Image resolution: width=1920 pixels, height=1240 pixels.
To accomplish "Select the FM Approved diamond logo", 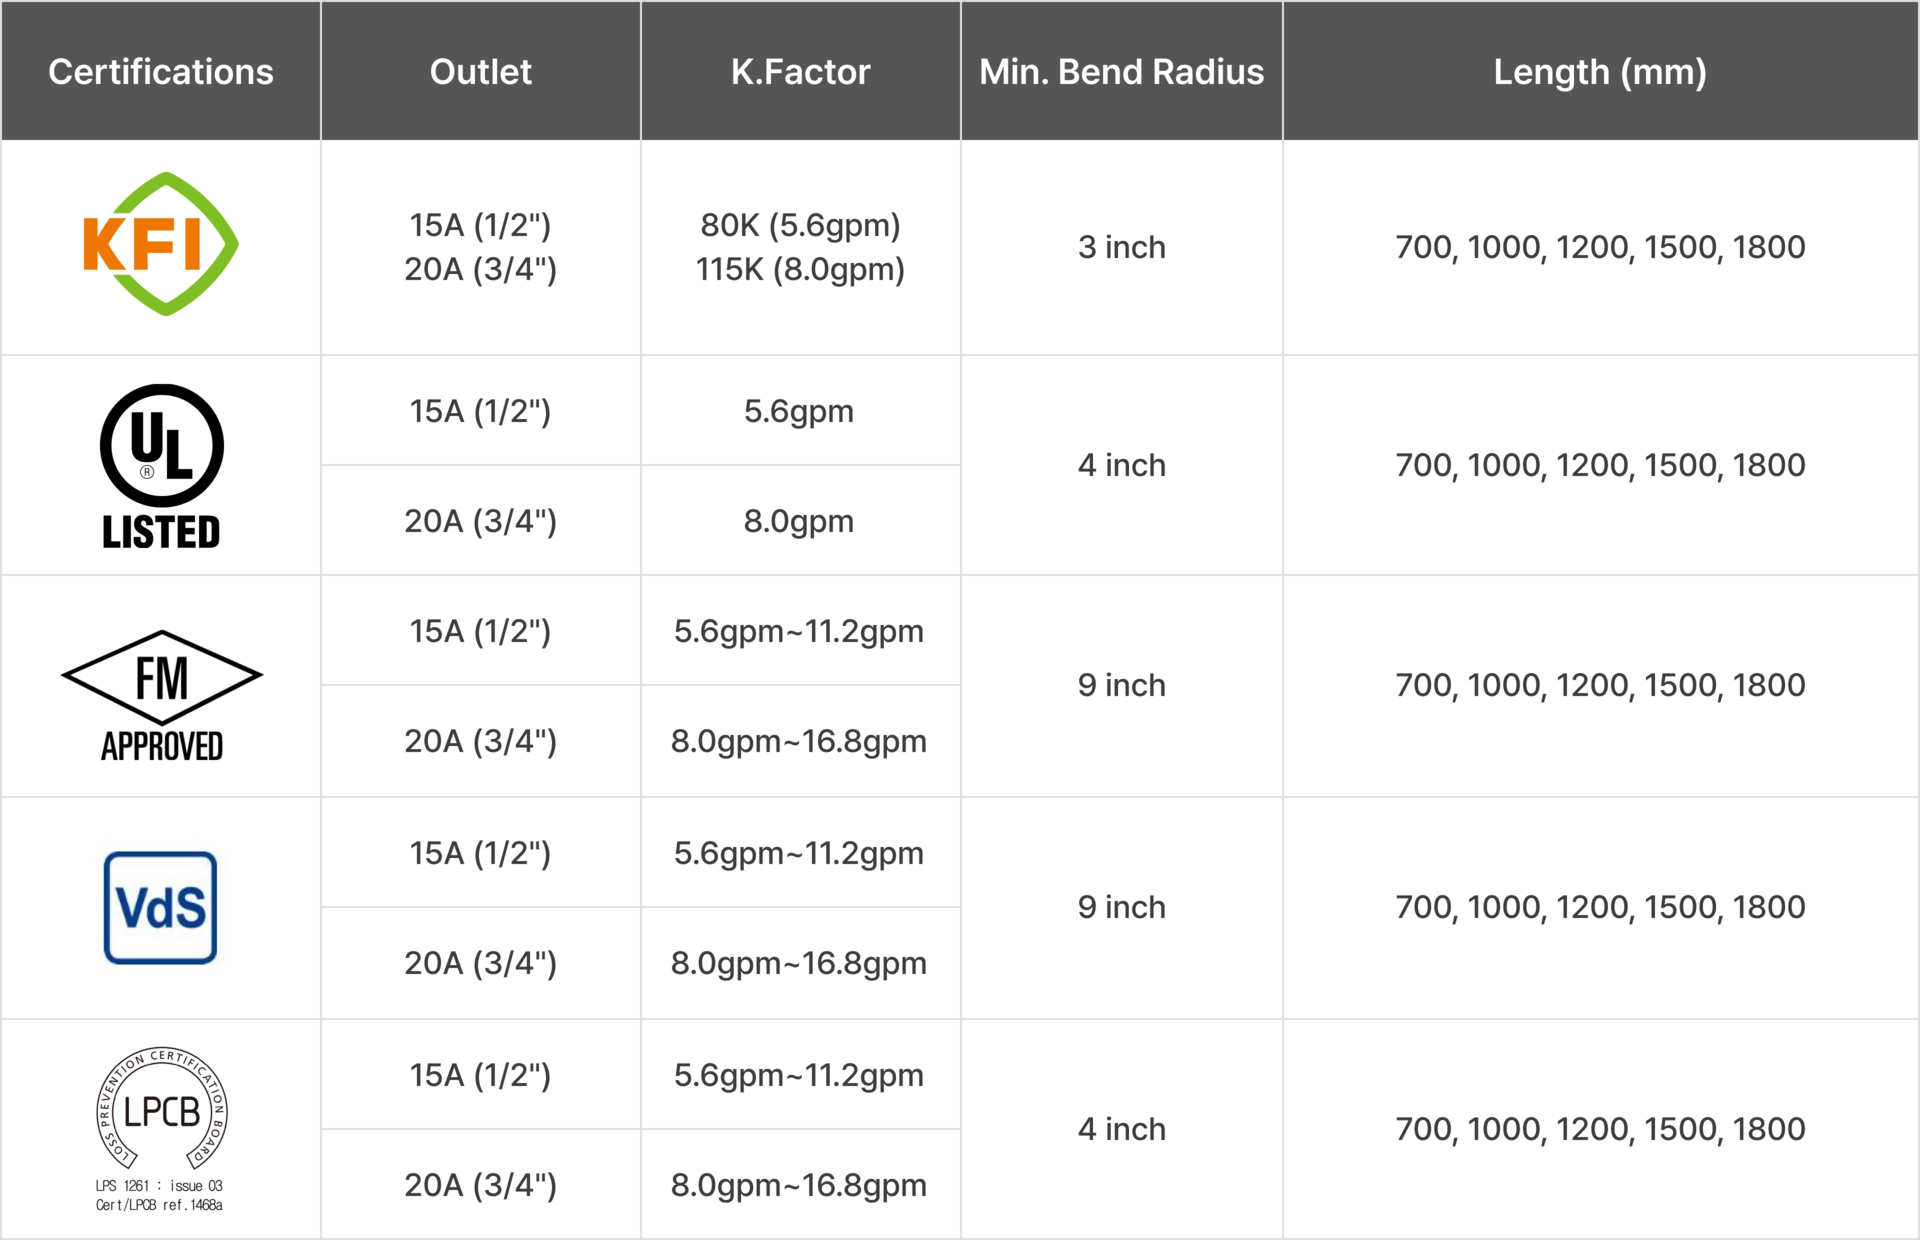I will tap(161, 696).
